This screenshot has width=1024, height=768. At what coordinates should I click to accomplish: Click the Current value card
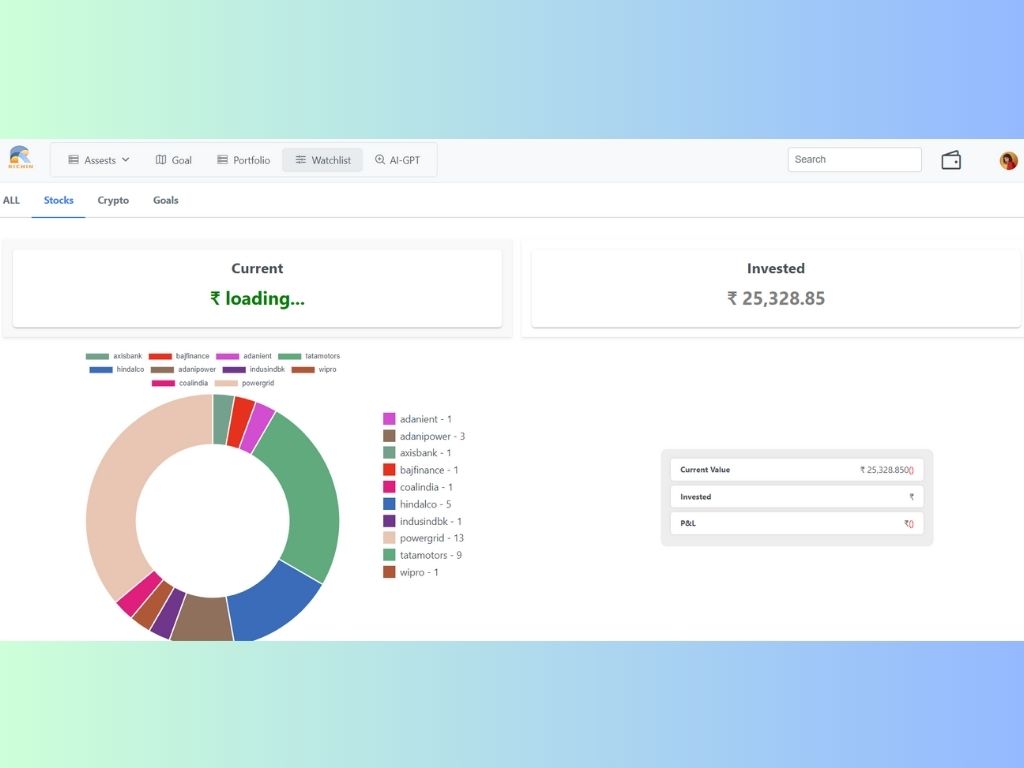click(x=257, y=288)
